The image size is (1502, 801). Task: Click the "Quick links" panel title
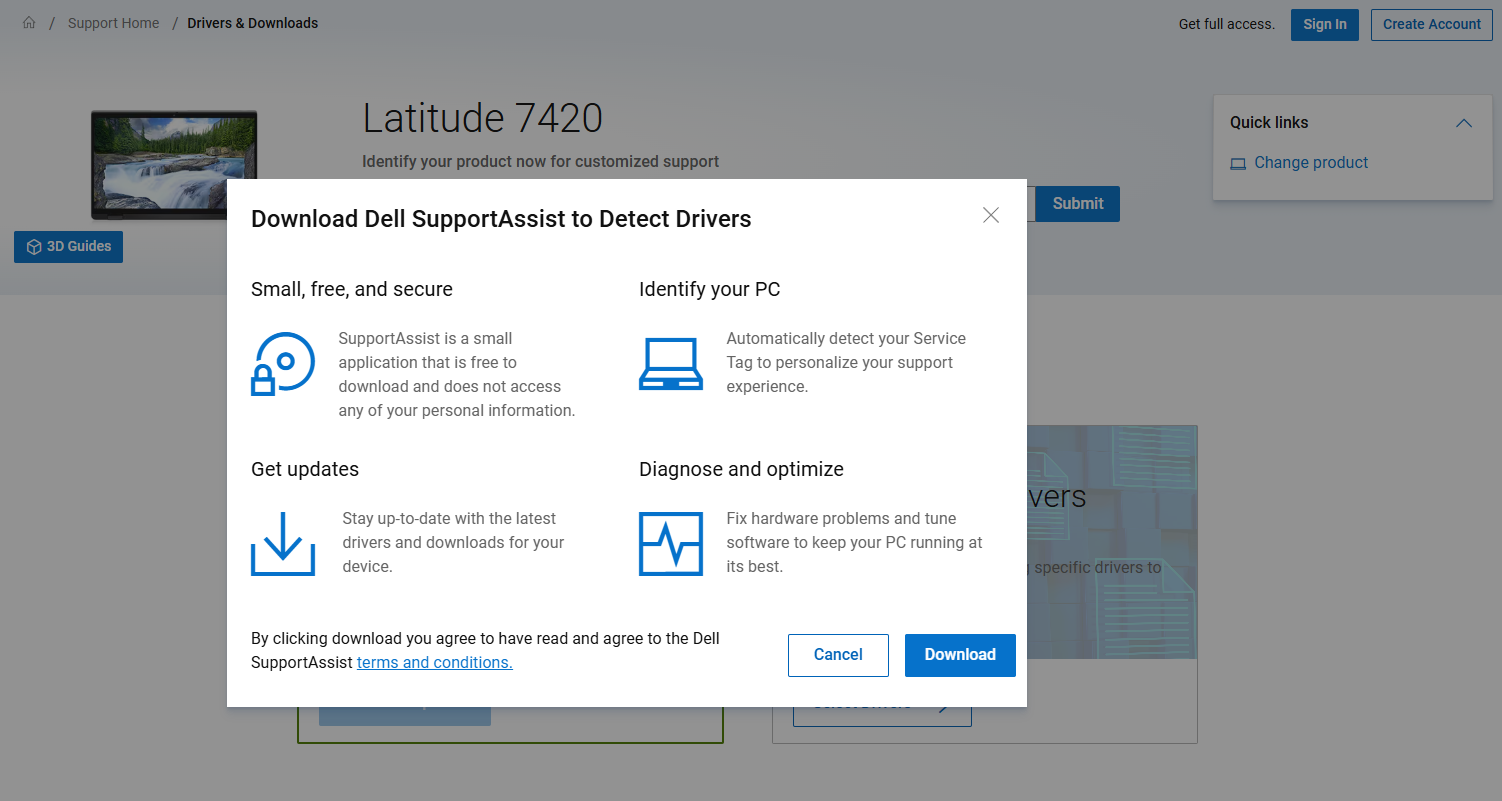[1269, 122]
